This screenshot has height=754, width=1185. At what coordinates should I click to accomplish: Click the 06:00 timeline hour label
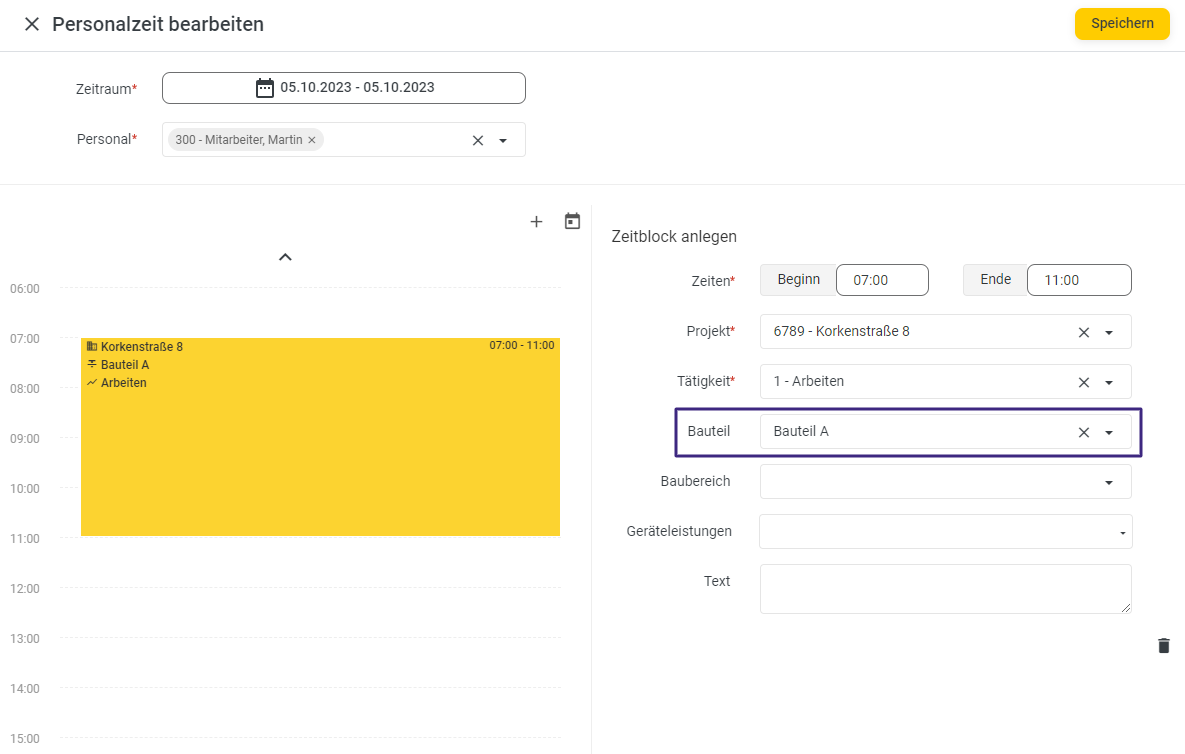(x=25, y=289)
